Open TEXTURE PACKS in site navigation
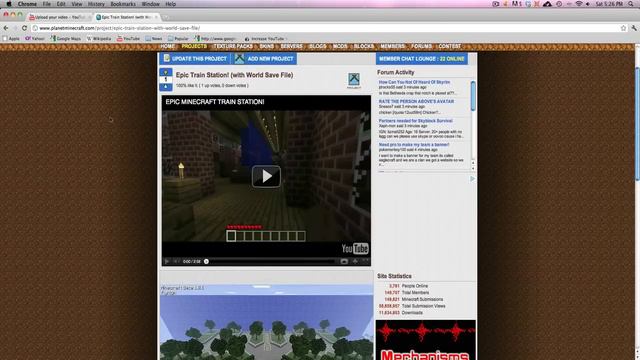 click(233, 47)
